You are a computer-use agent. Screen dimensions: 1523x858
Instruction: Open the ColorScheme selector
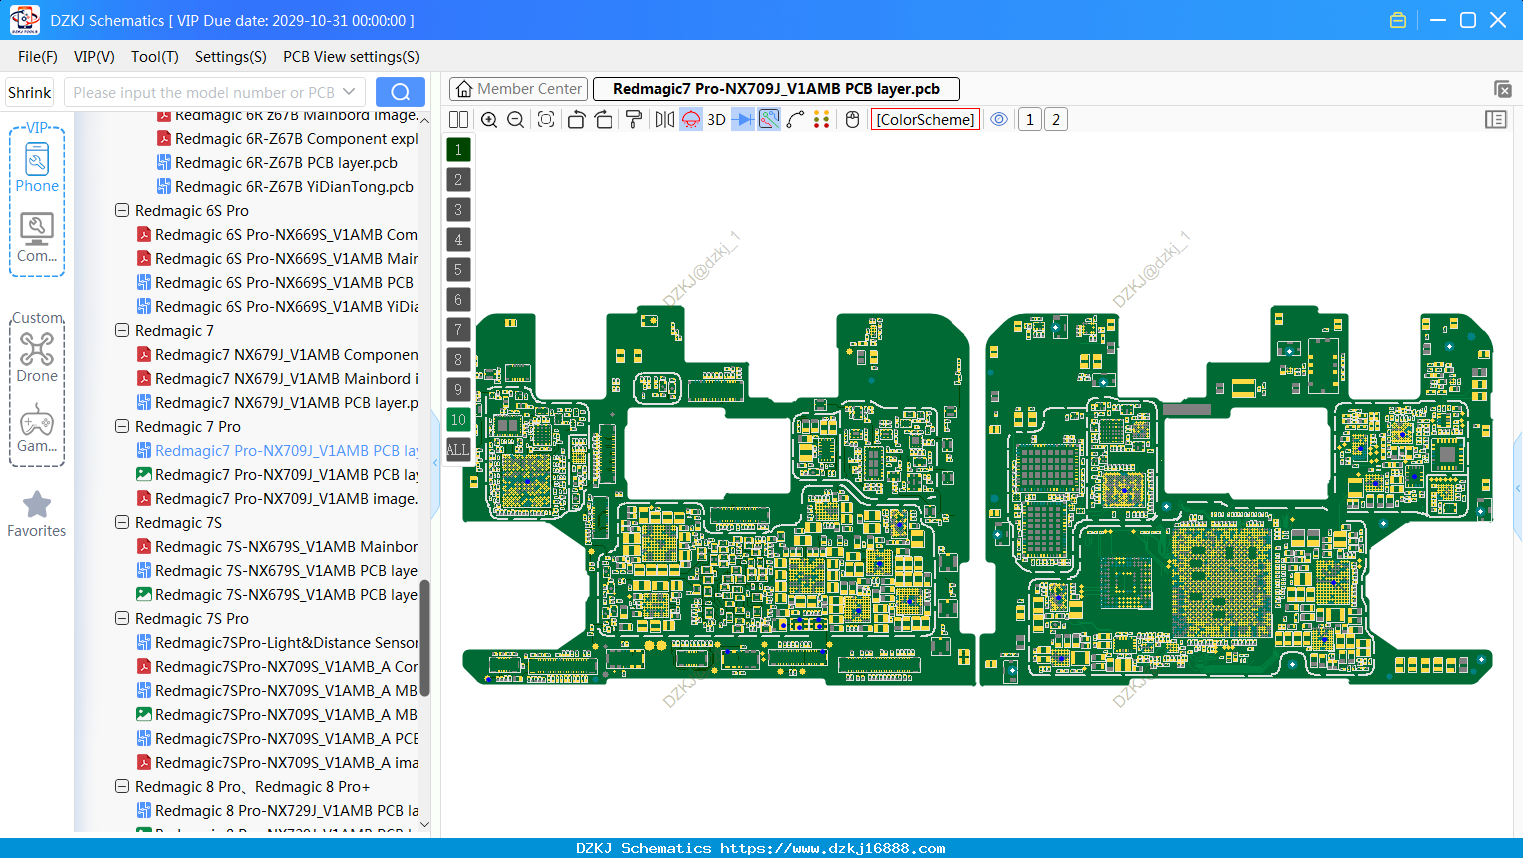925,120
